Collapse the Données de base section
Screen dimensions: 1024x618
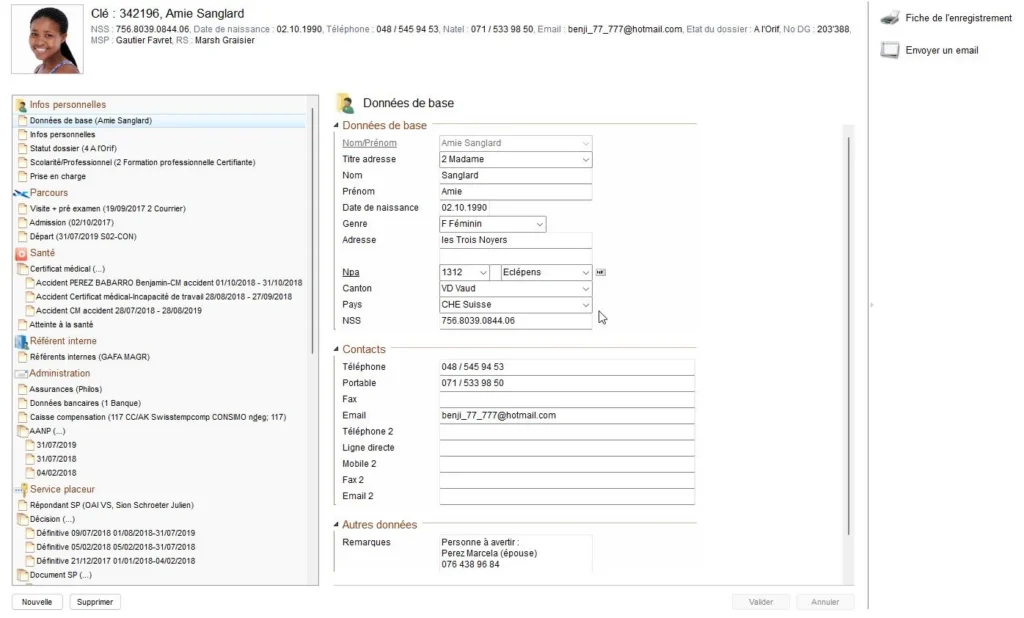(336, 125)
